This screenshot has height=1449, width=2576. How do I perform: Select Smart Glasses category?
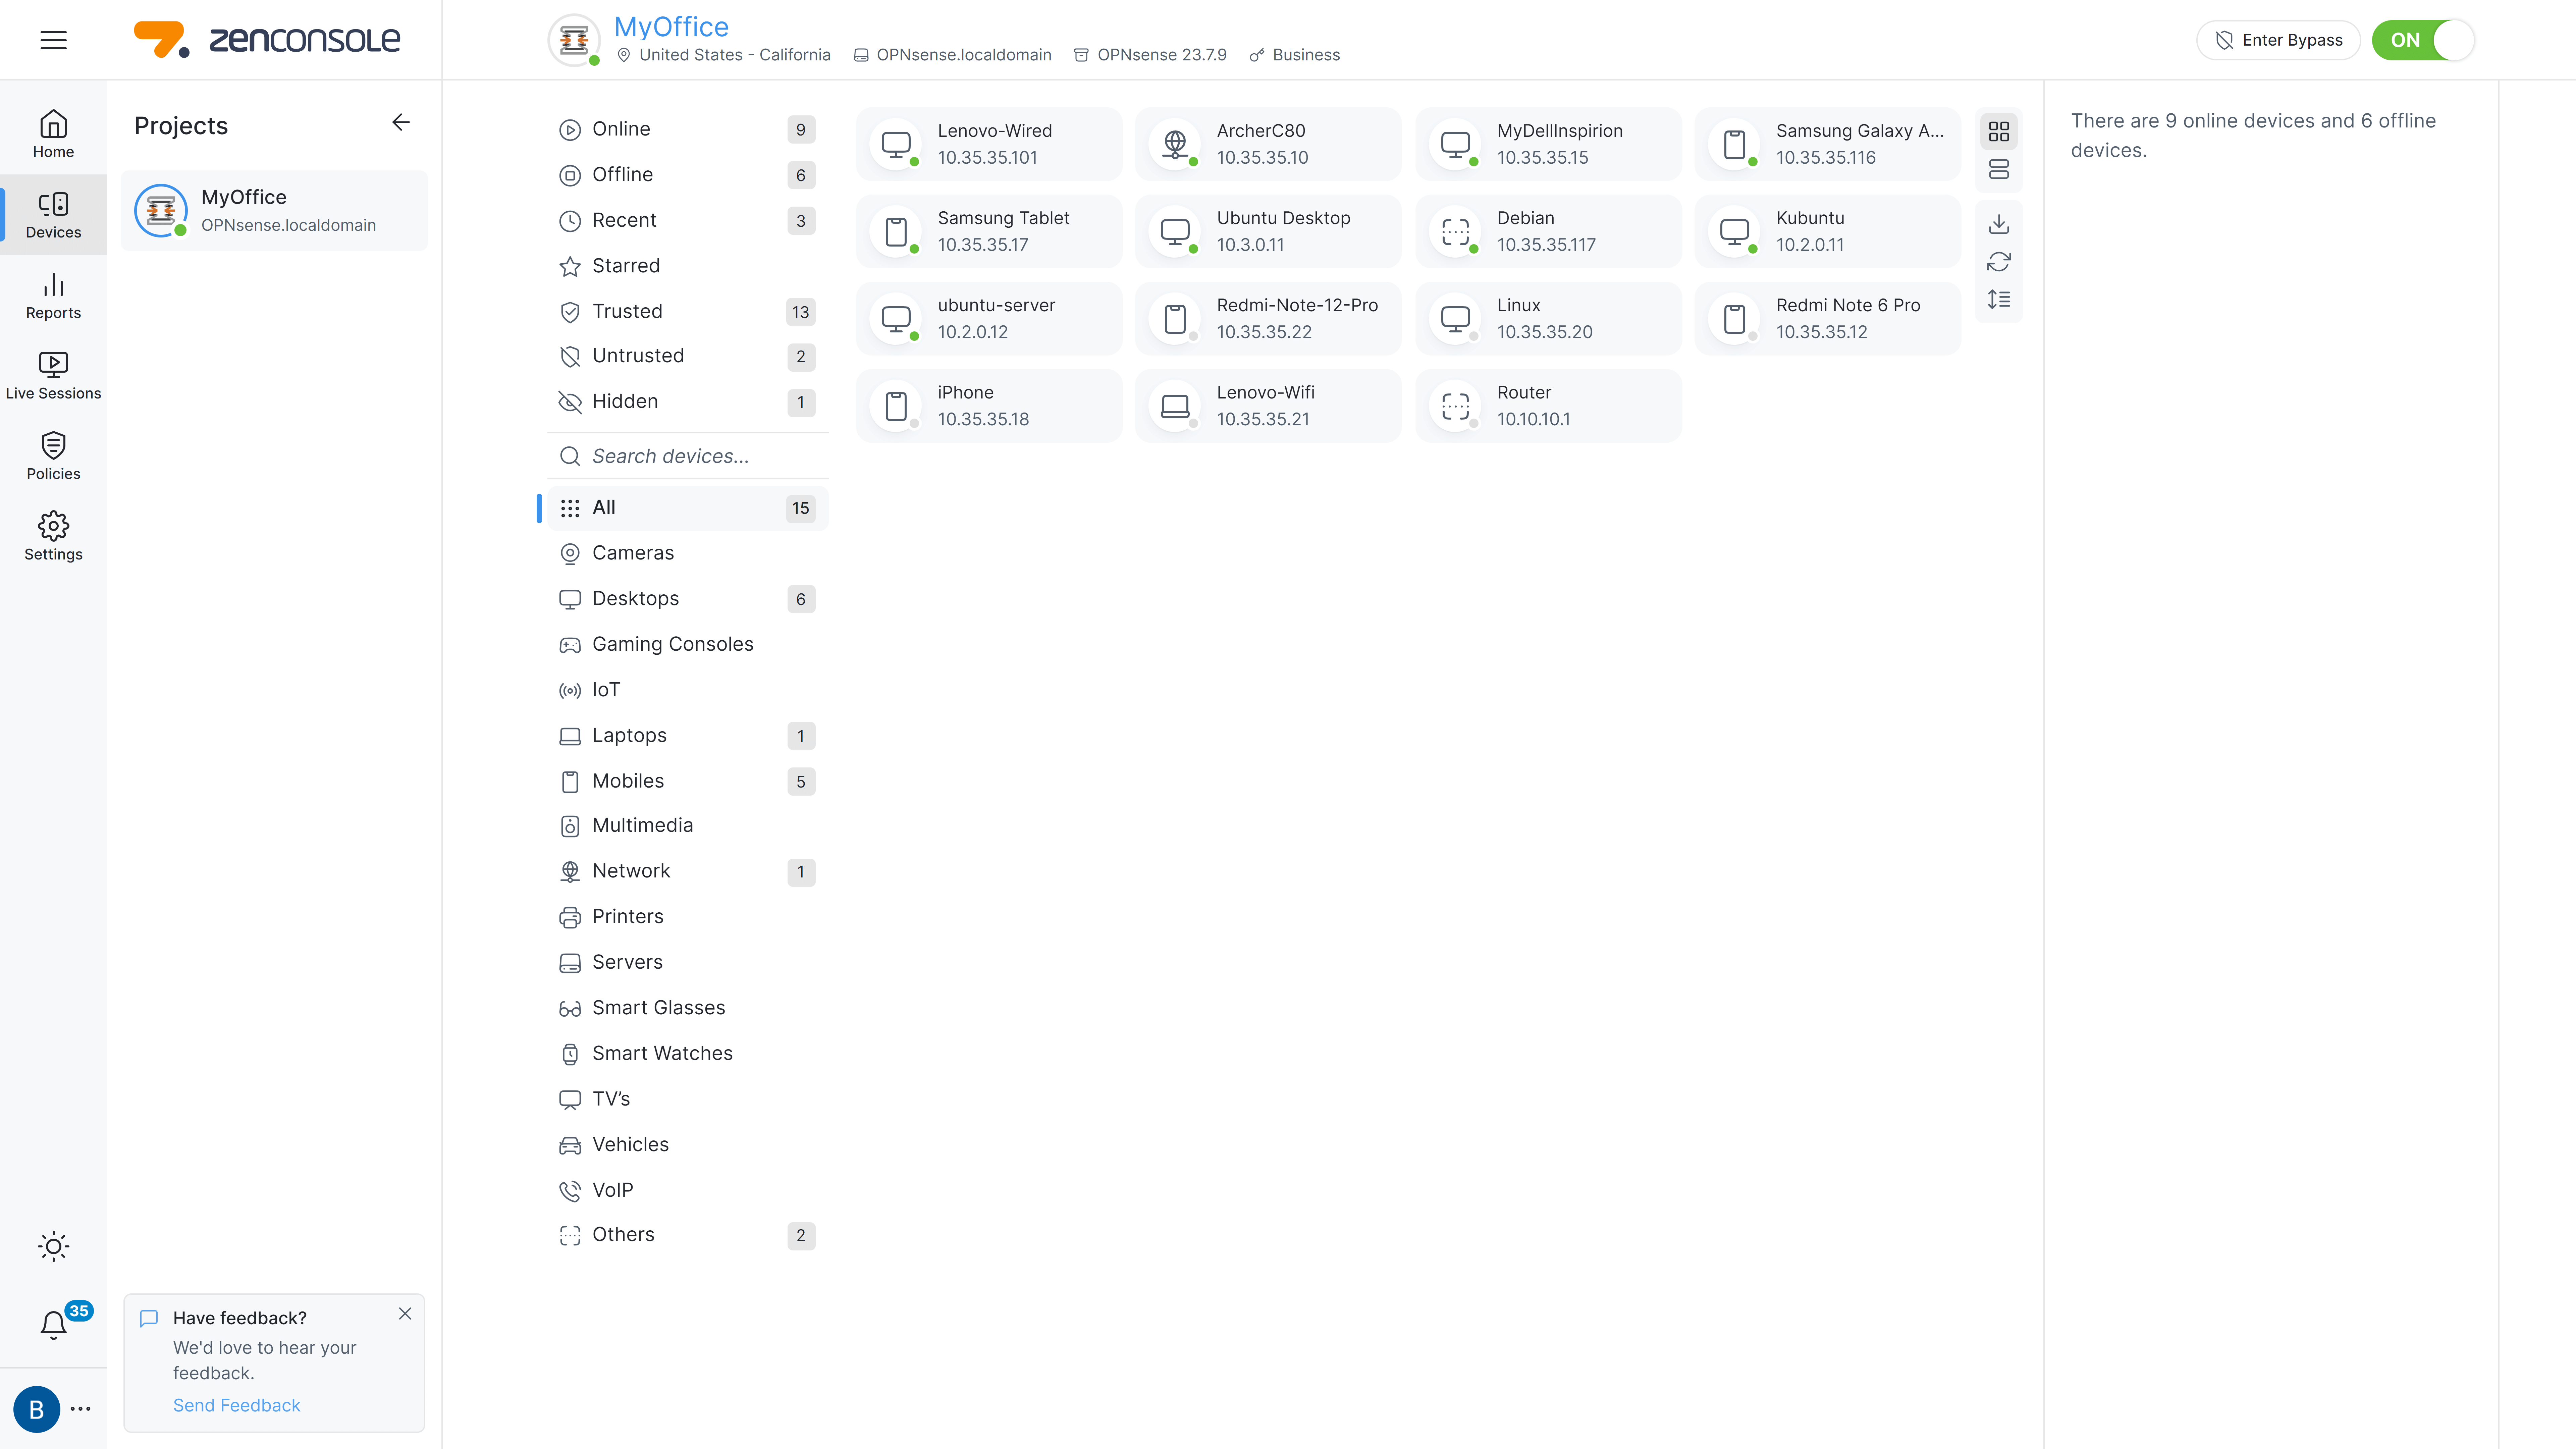click(x=688, y=1008)
